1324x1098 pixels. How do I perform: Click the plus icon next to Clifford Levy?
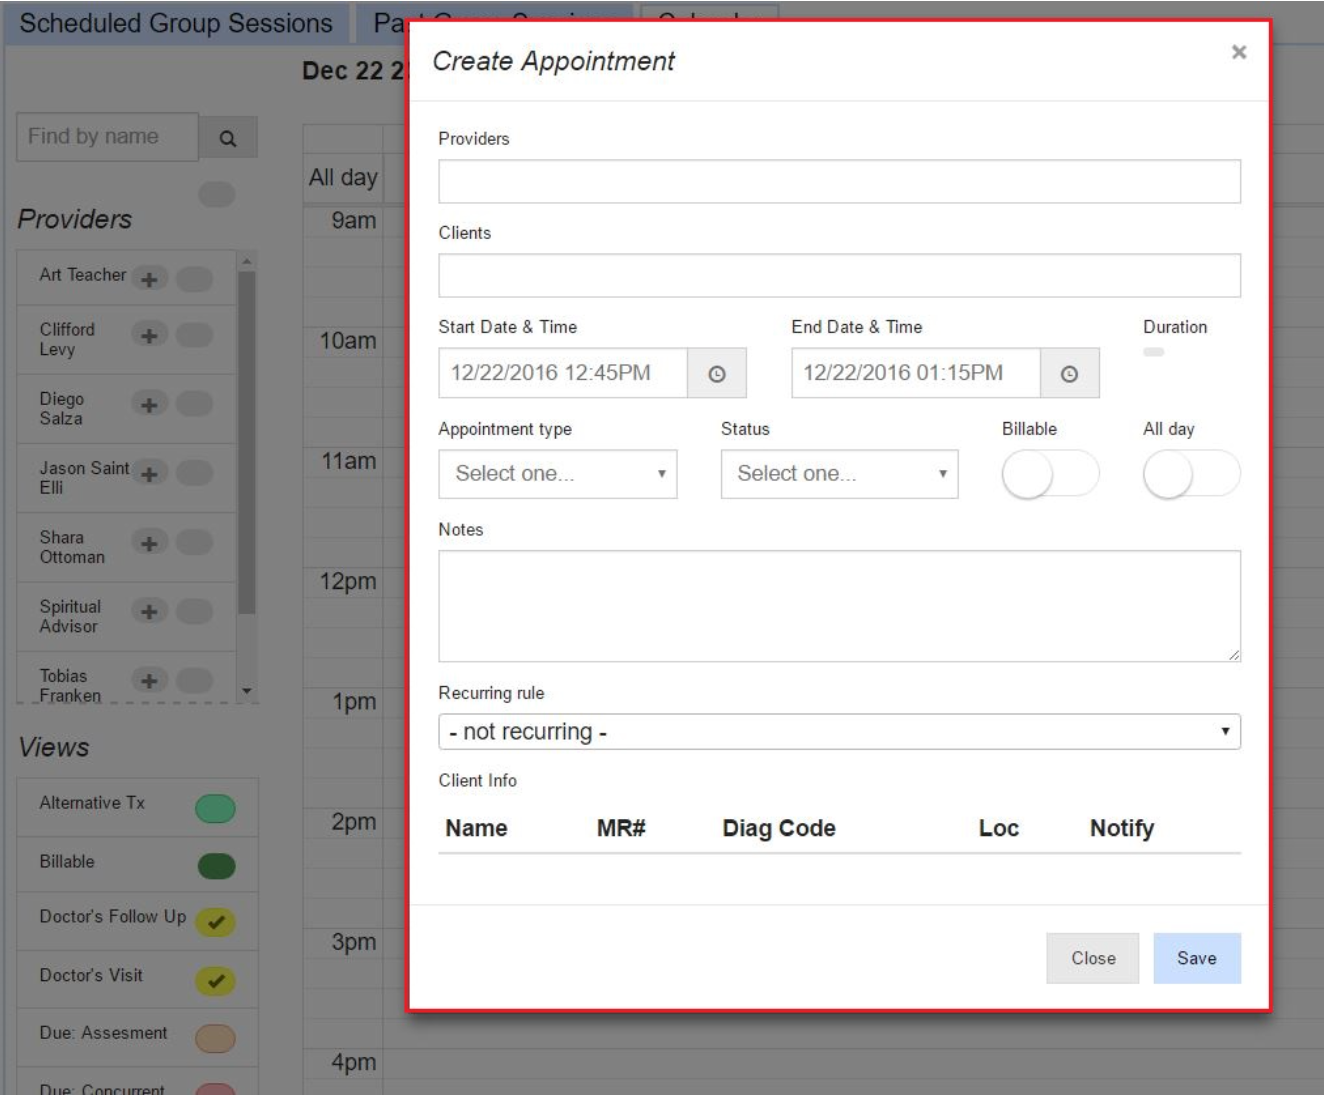(x=149, y=335)
